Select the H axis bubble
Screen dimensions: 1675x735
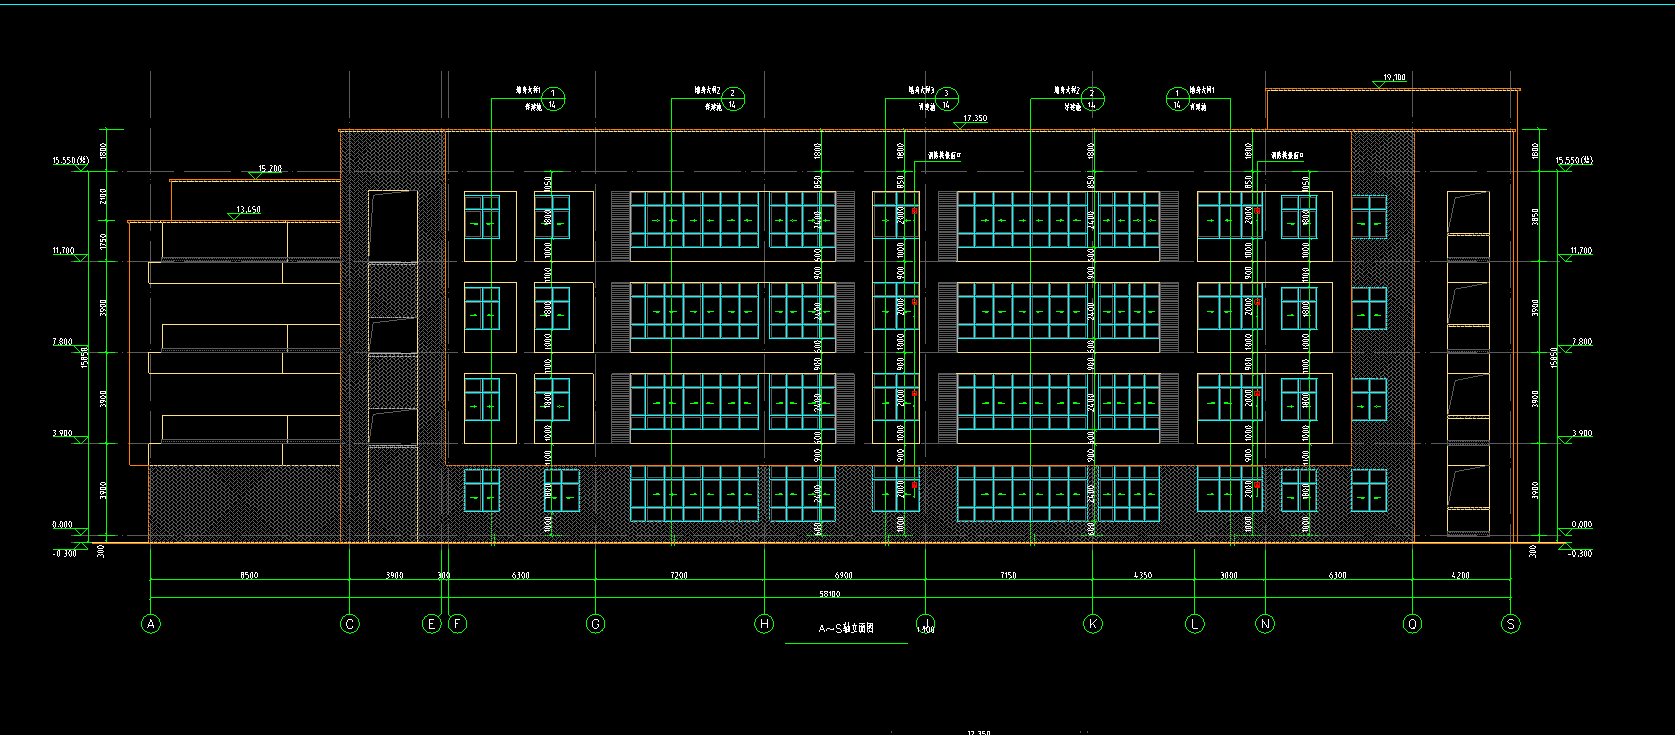764,624
